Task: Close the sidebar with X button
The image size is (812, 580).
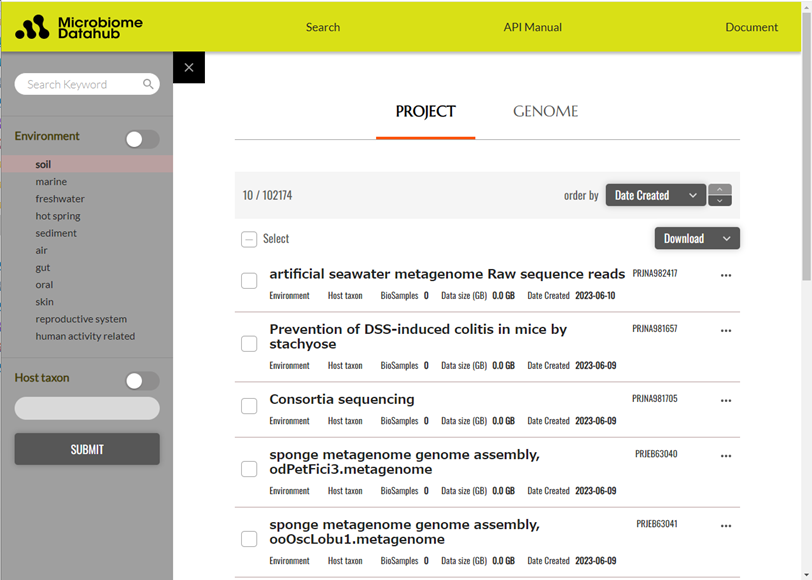Action: 189,68
